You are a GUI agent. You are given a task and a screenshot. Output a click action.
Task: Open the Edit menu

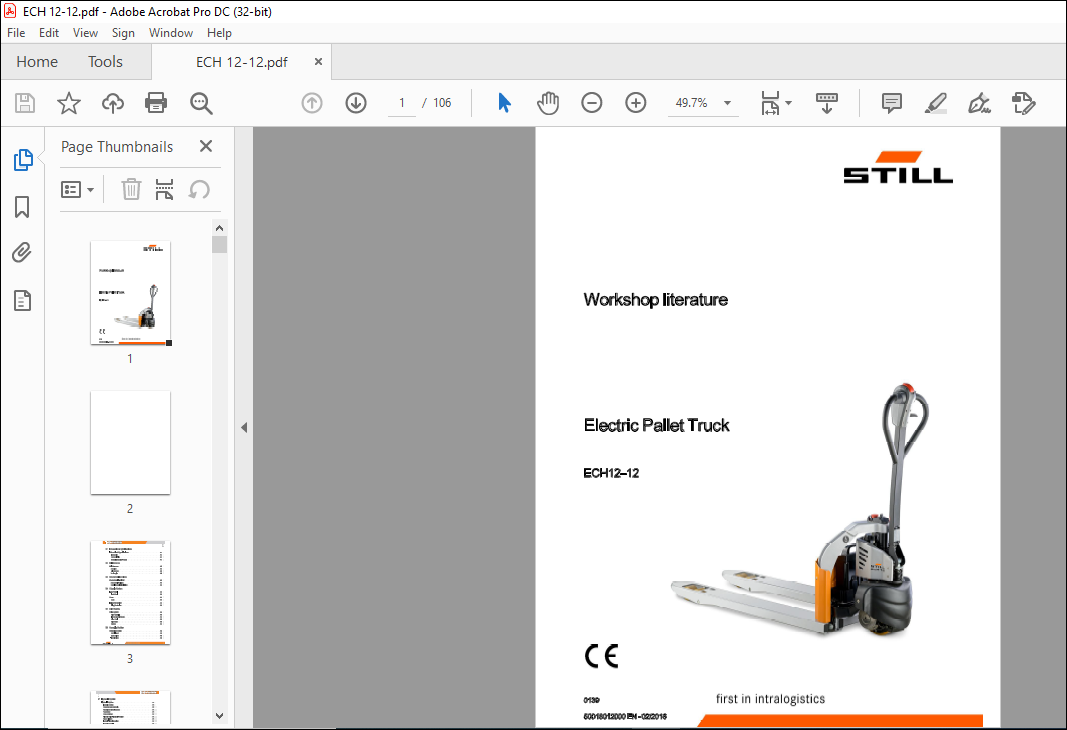click(48, 33)
